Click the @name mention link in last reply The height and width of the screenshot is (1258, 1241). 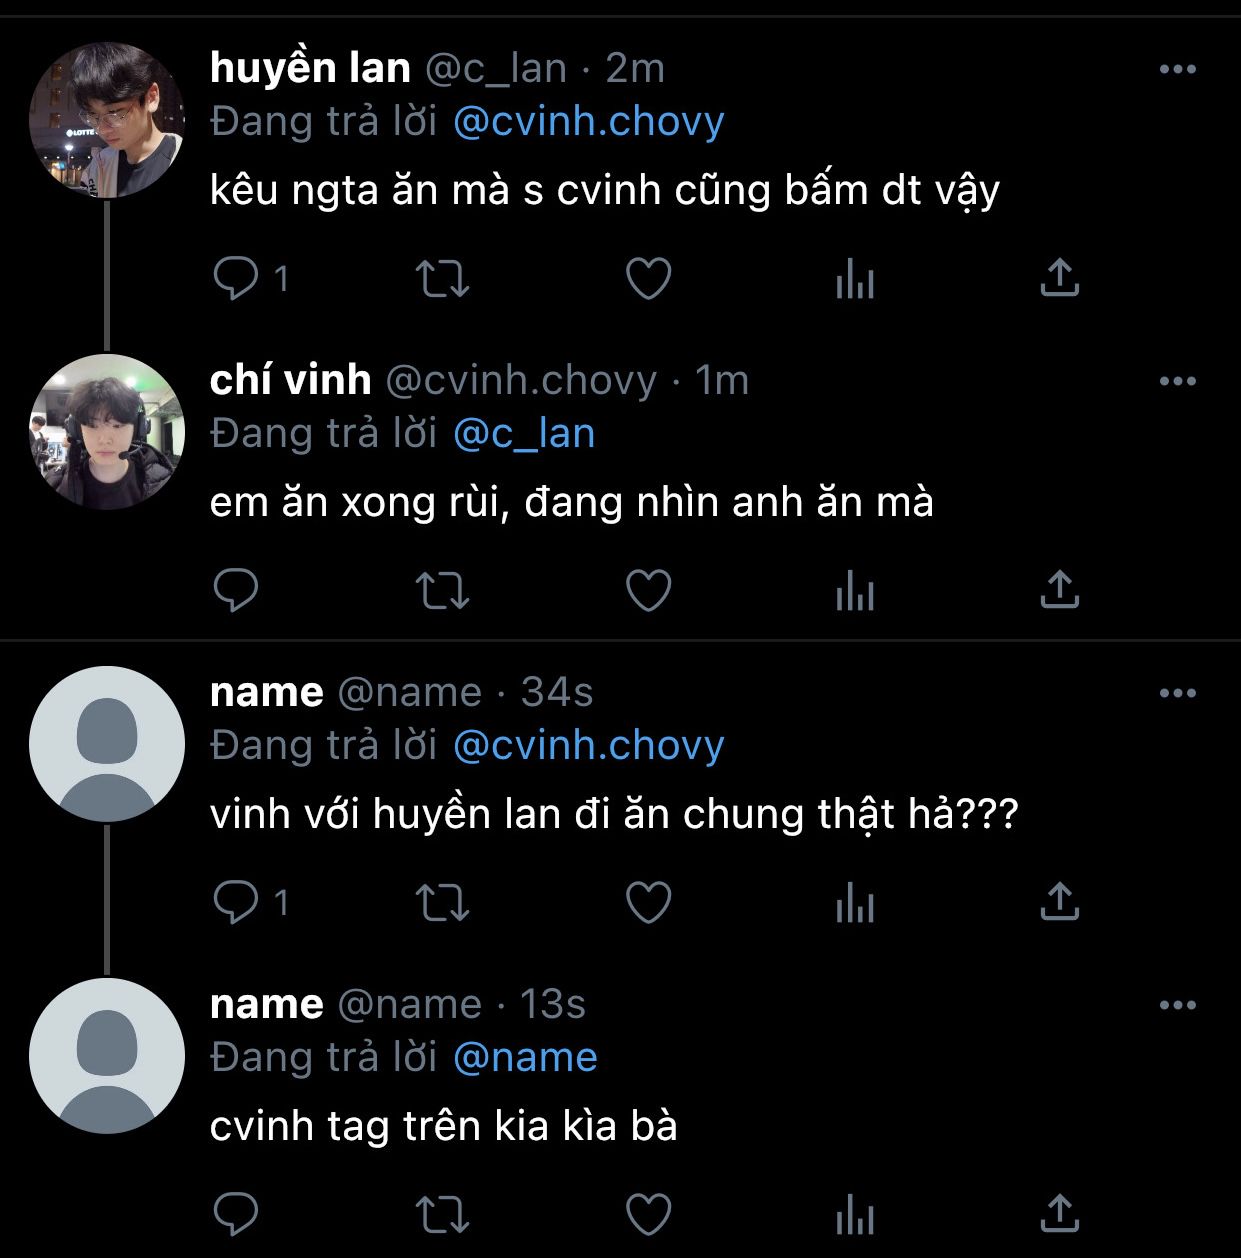525,1058
